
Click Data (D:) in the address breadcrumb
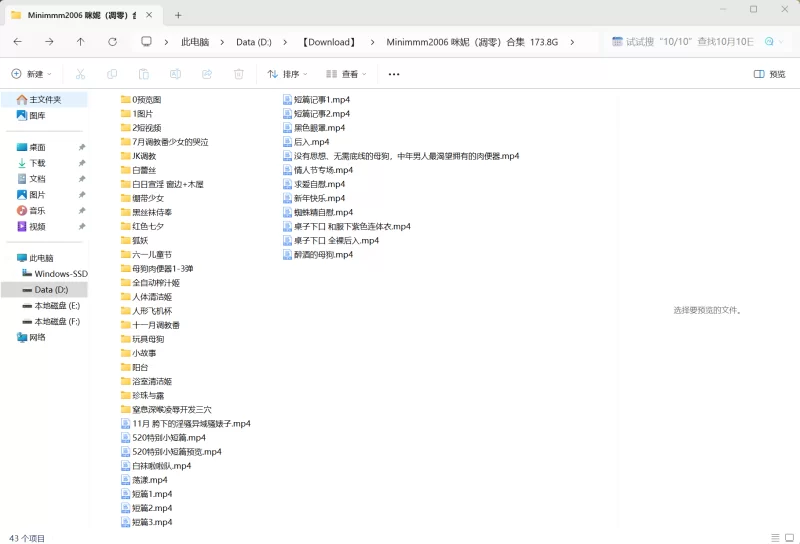pos(253,42)
